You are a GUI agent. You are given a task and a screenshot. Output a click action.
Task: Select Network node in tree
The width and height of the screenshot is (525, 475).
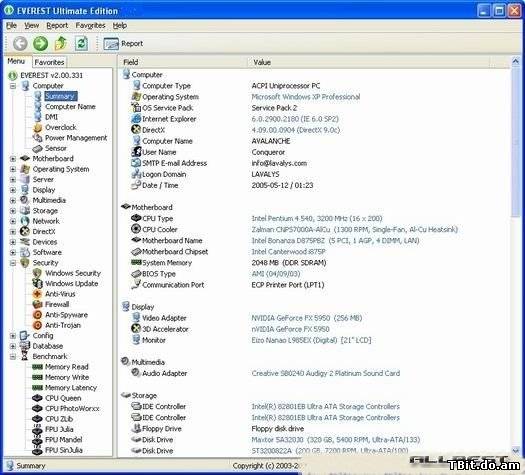click(46, 221)
